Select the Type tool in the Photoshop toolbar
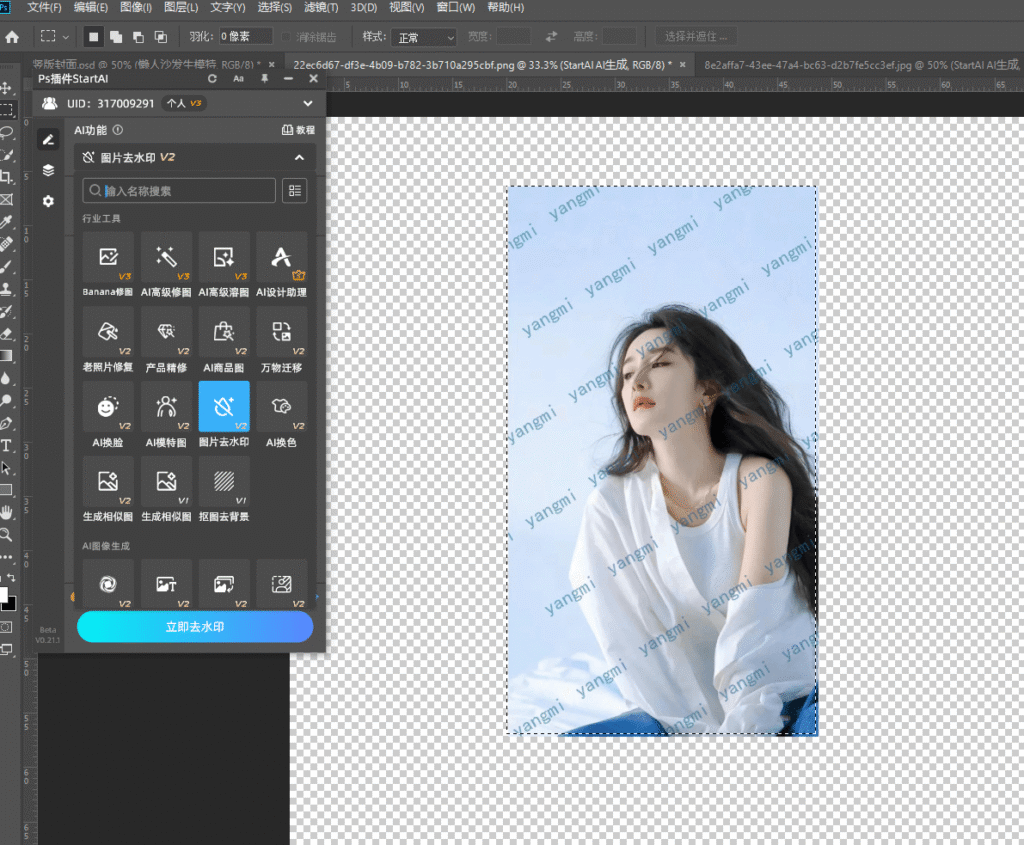1024x845 pixels. (x=7, y=445)
